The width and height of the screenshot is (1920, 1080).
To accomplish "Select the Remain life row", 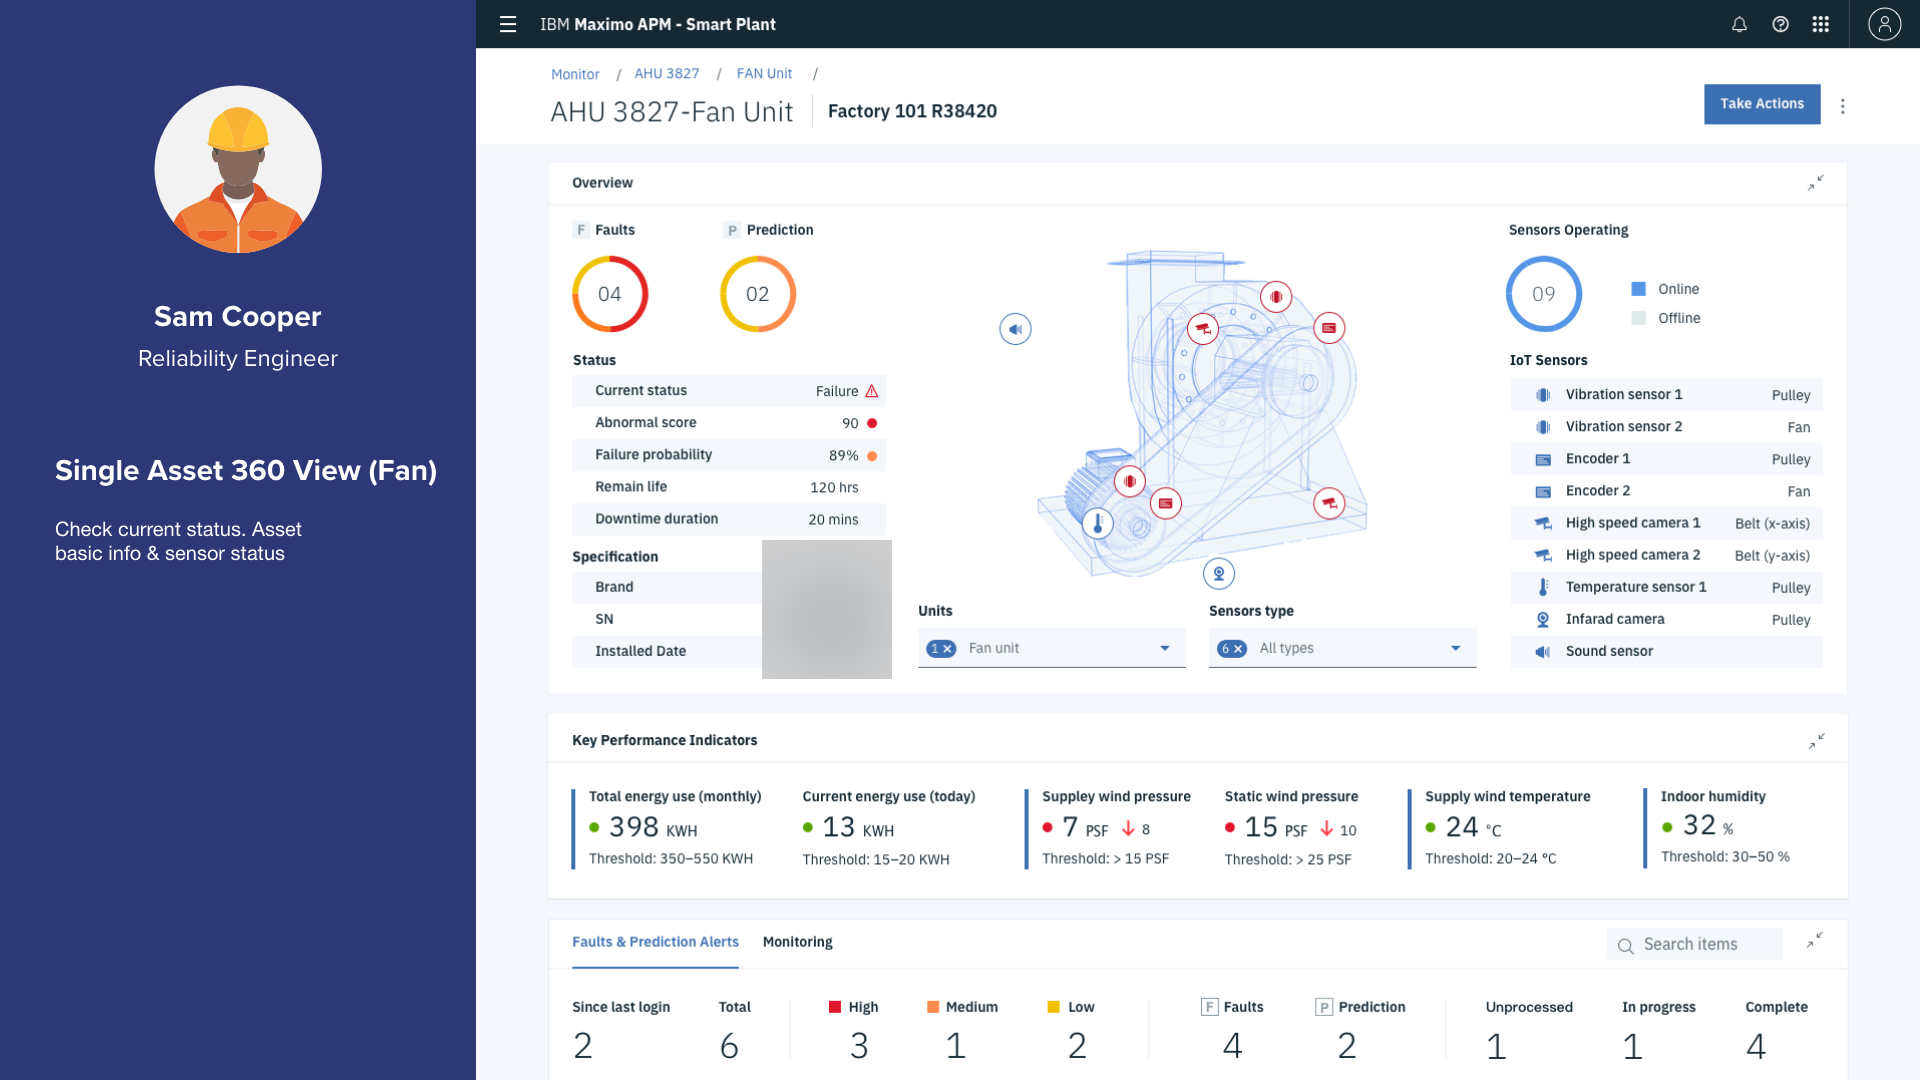I will coord(729,487).
